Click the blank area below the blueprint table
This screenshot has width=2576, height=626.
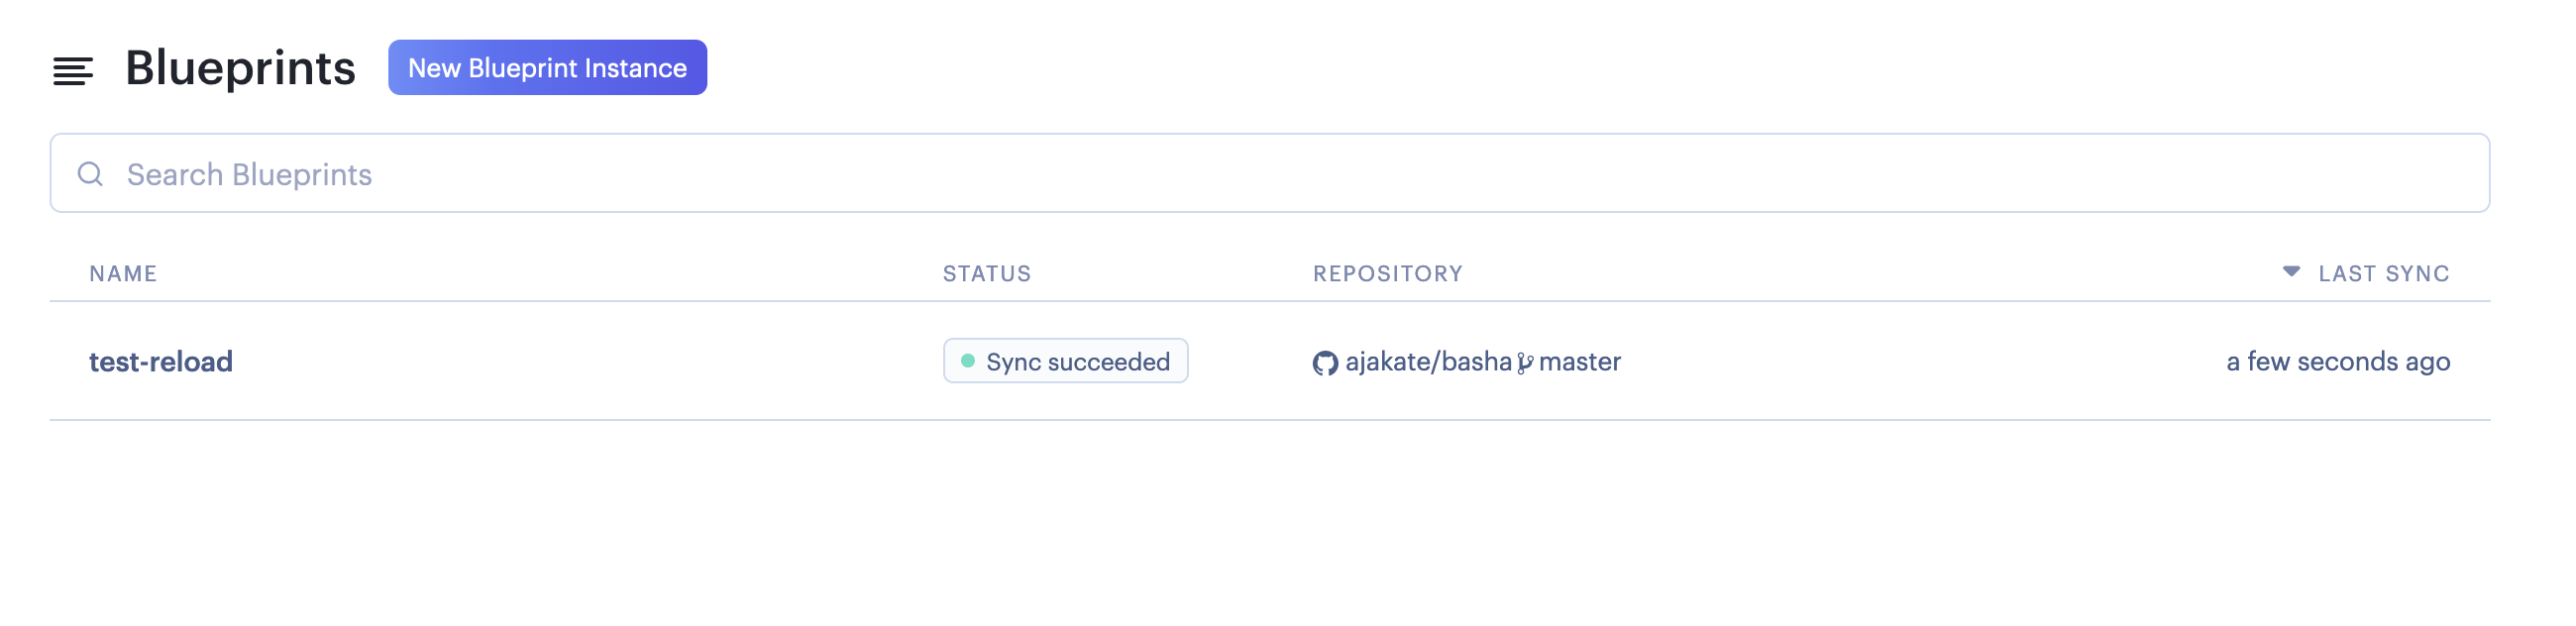tap(1269, 520)
